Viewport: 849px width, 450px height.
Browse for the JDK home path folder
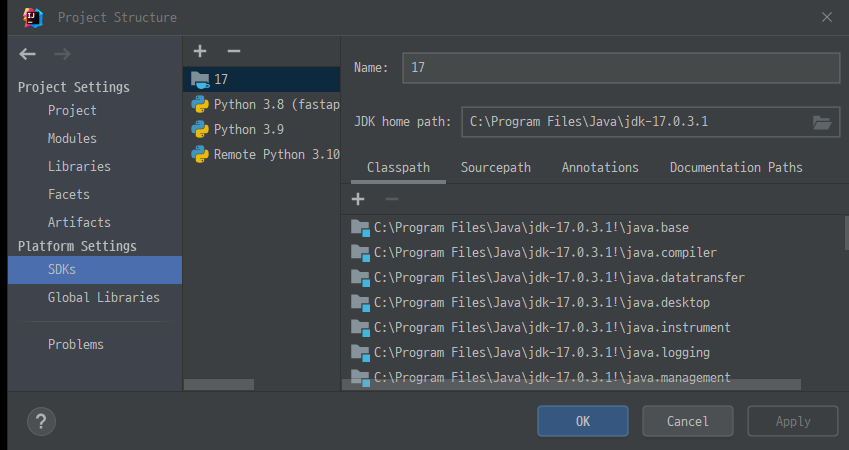[822, 122]
